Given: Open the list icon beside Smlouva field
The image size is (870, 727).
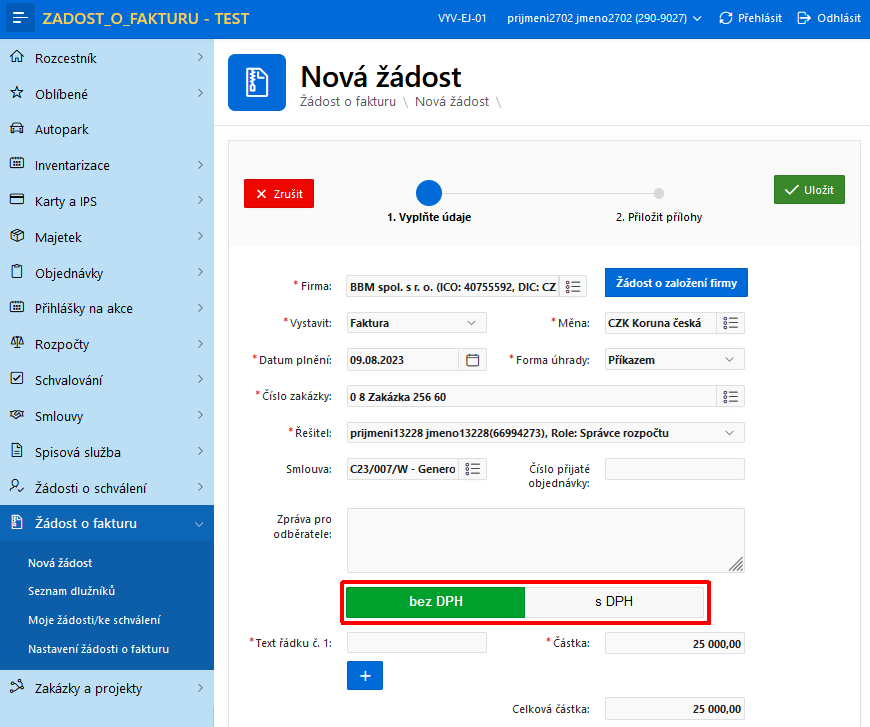Looking at the screenshot, I should [x=473, y=469].
